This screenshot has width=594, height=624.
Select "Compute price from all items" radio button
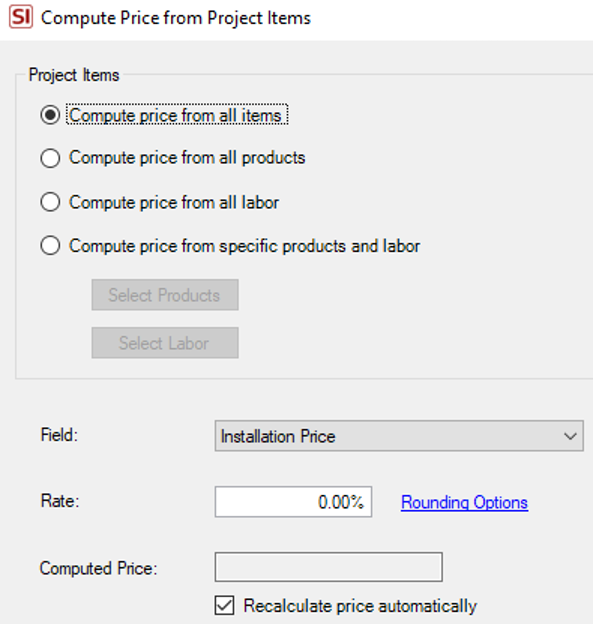pos(50,115)
